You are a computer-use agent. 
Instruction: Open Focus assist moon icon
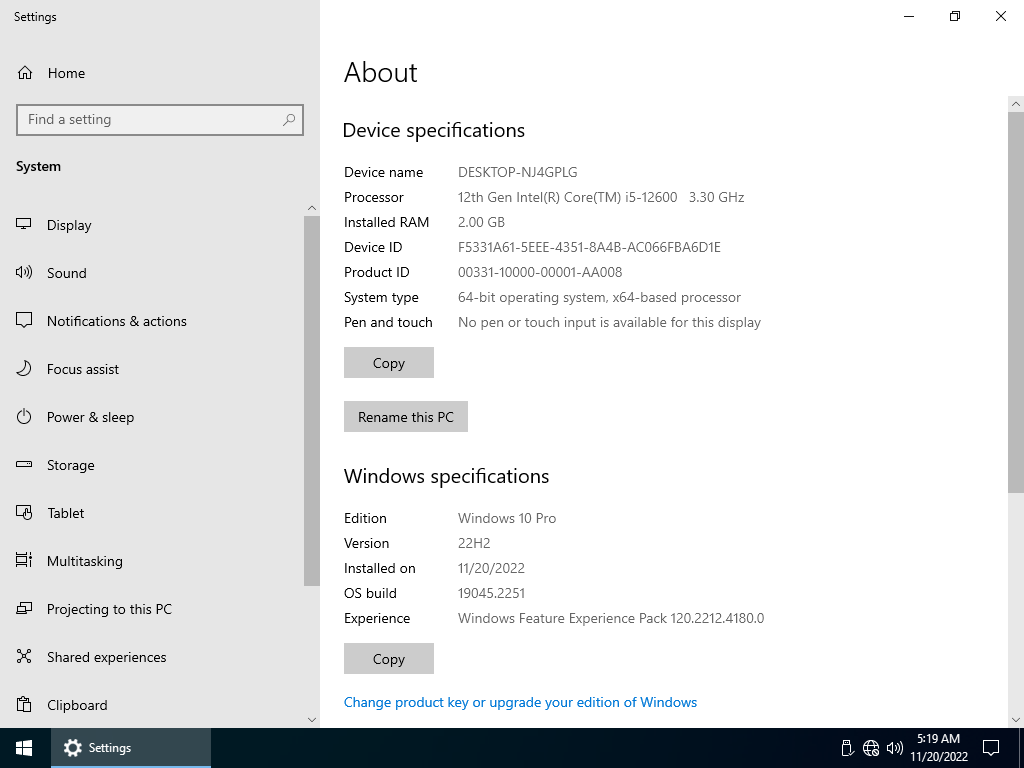[x=25, y=369]
